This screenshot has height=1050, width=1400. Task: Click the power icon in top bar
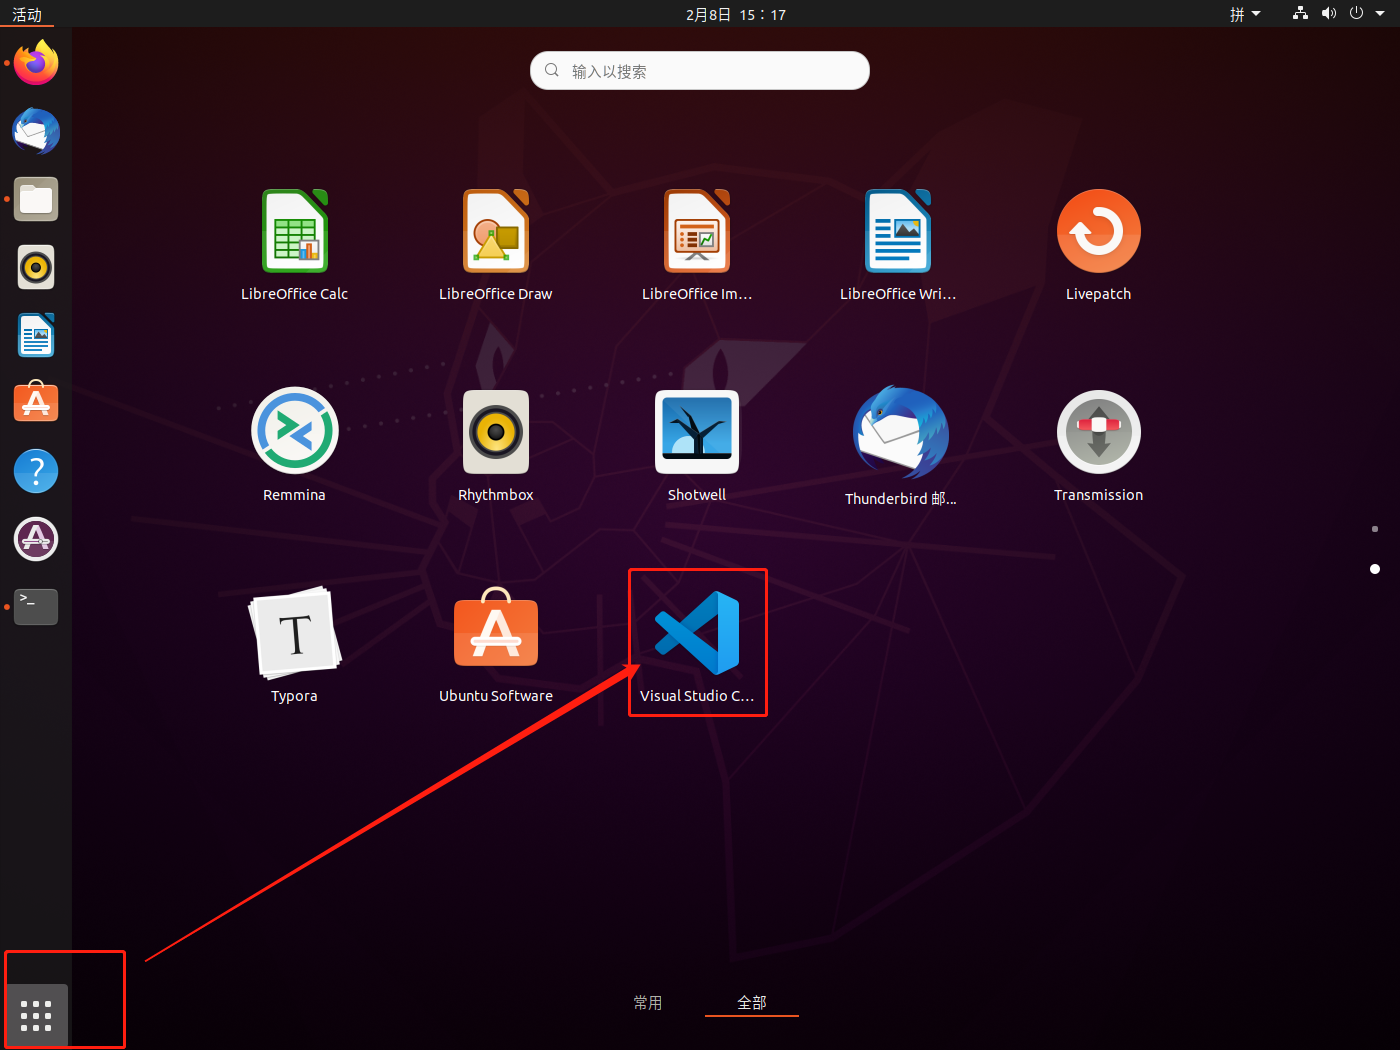pos(1356,14)
